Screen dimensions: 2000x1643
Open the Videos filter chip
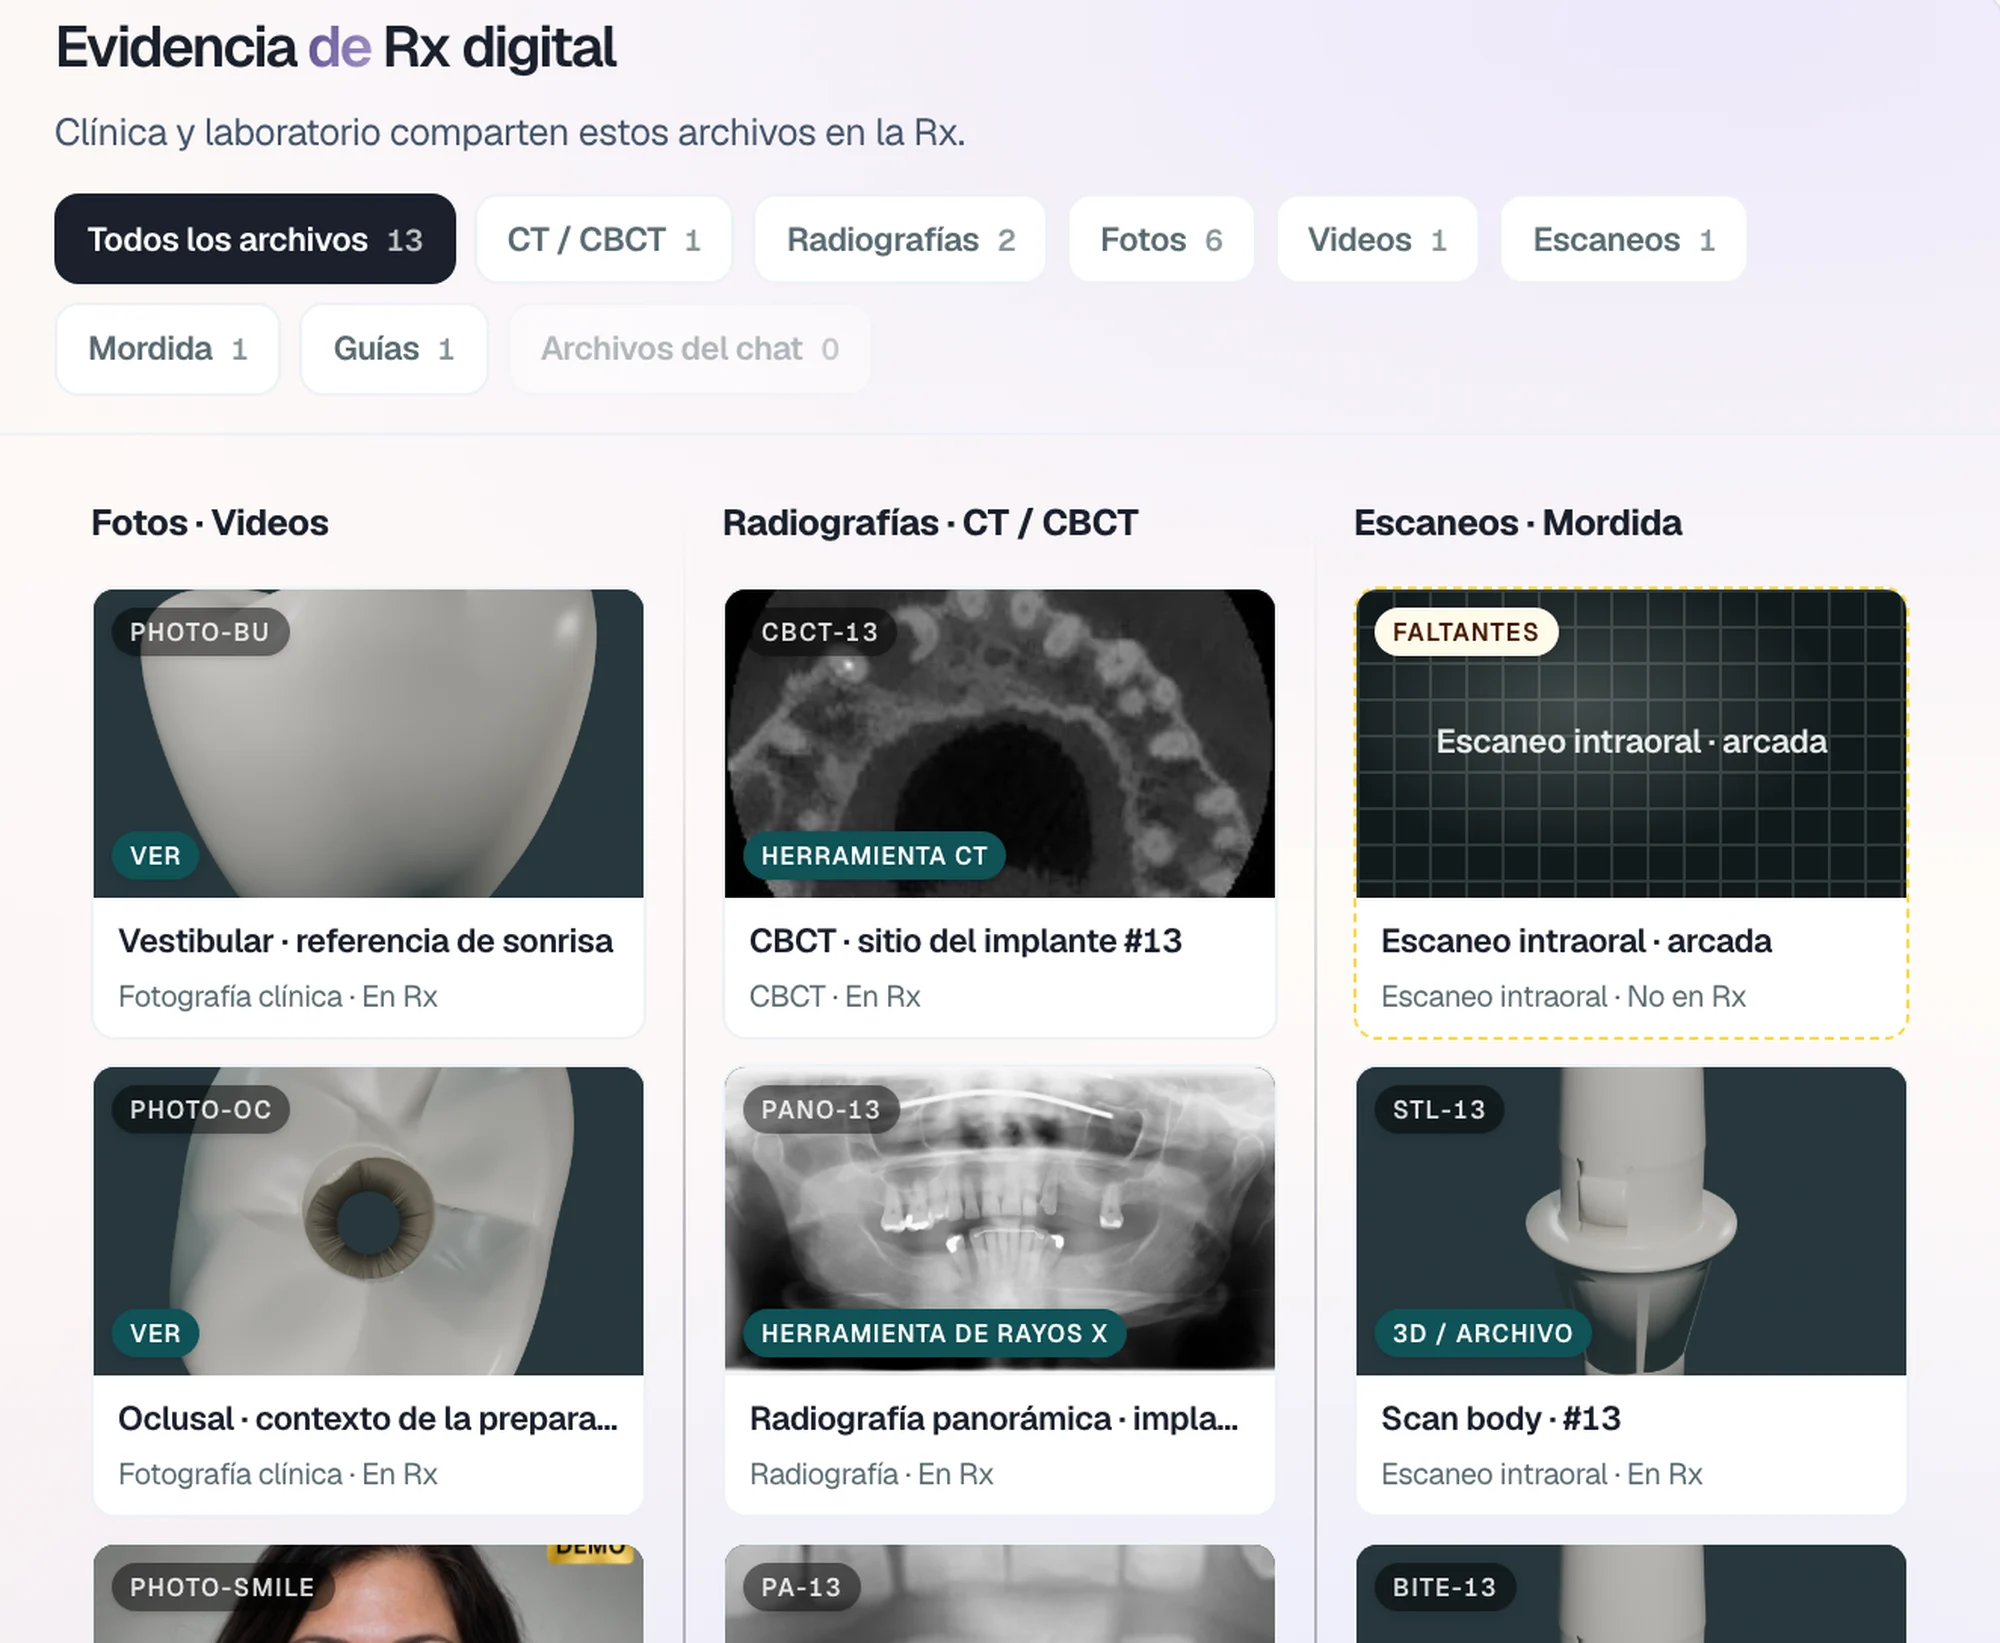click(x=1377, y=239)
